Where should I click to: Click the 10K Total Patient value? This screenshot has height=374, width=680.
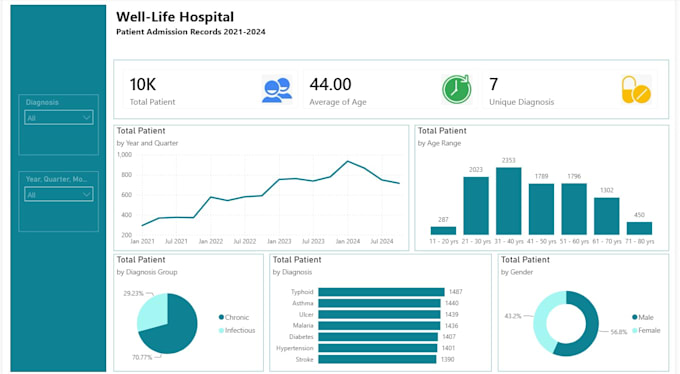click(x=143, y=84)
